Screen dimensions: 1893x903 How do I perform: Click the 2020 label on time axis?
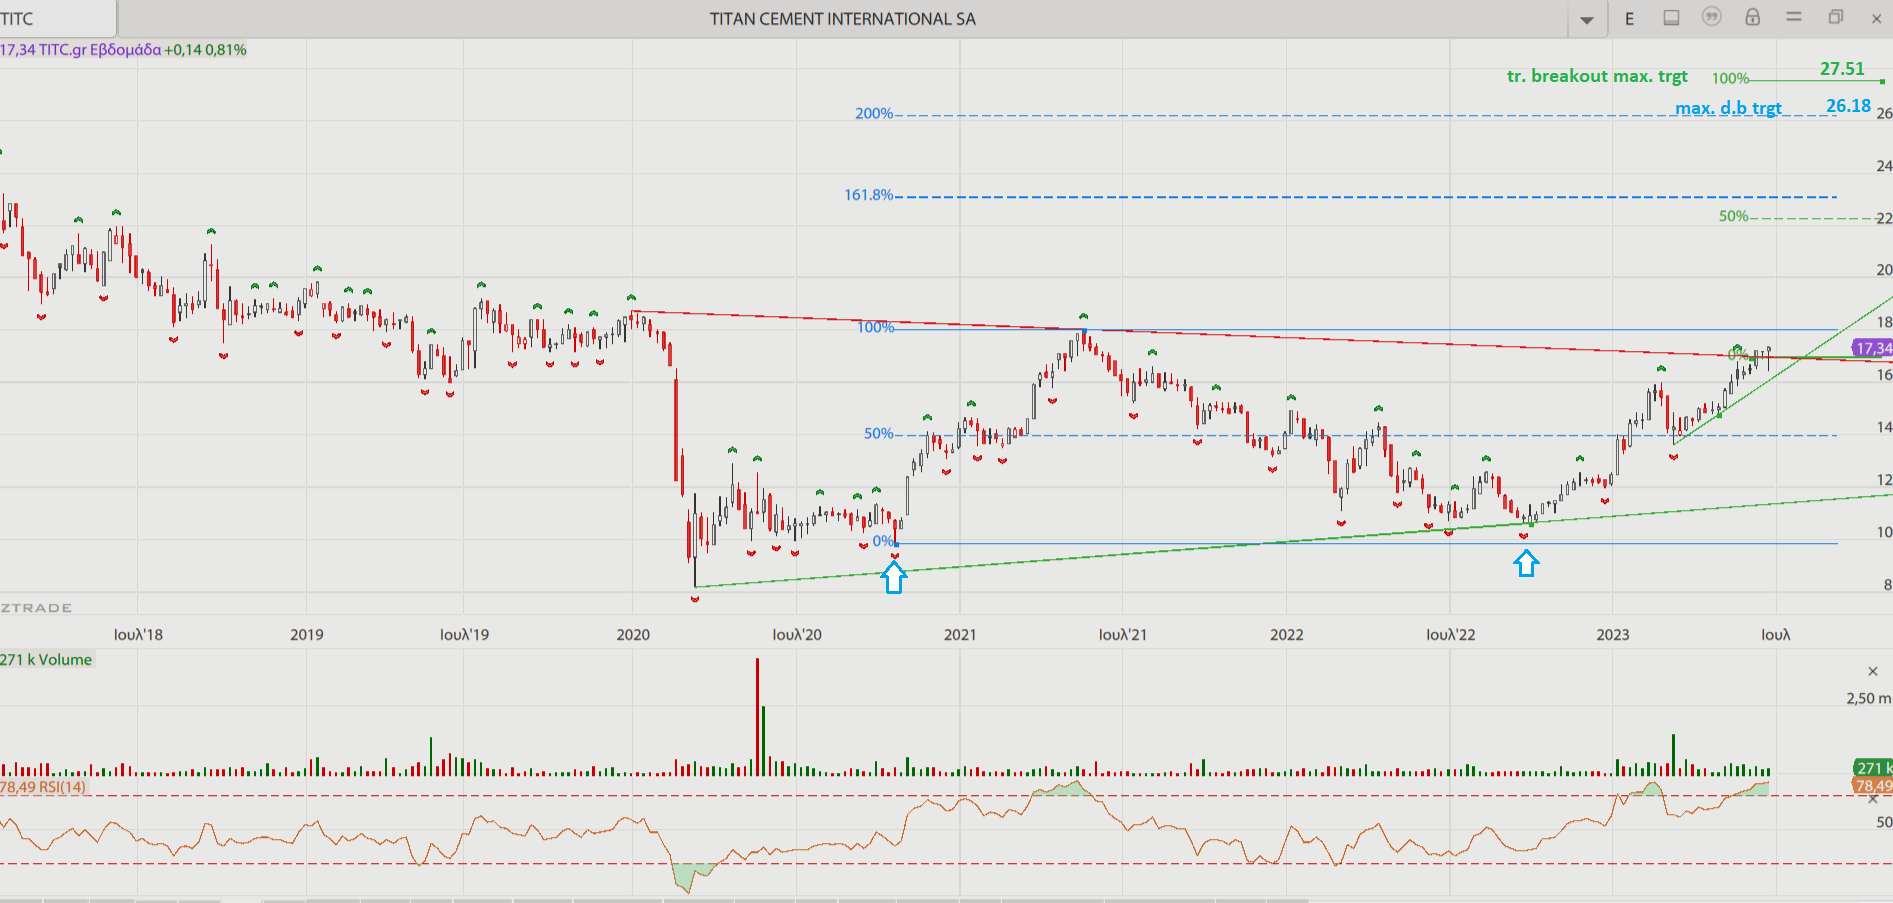click(x=633, y=634)
